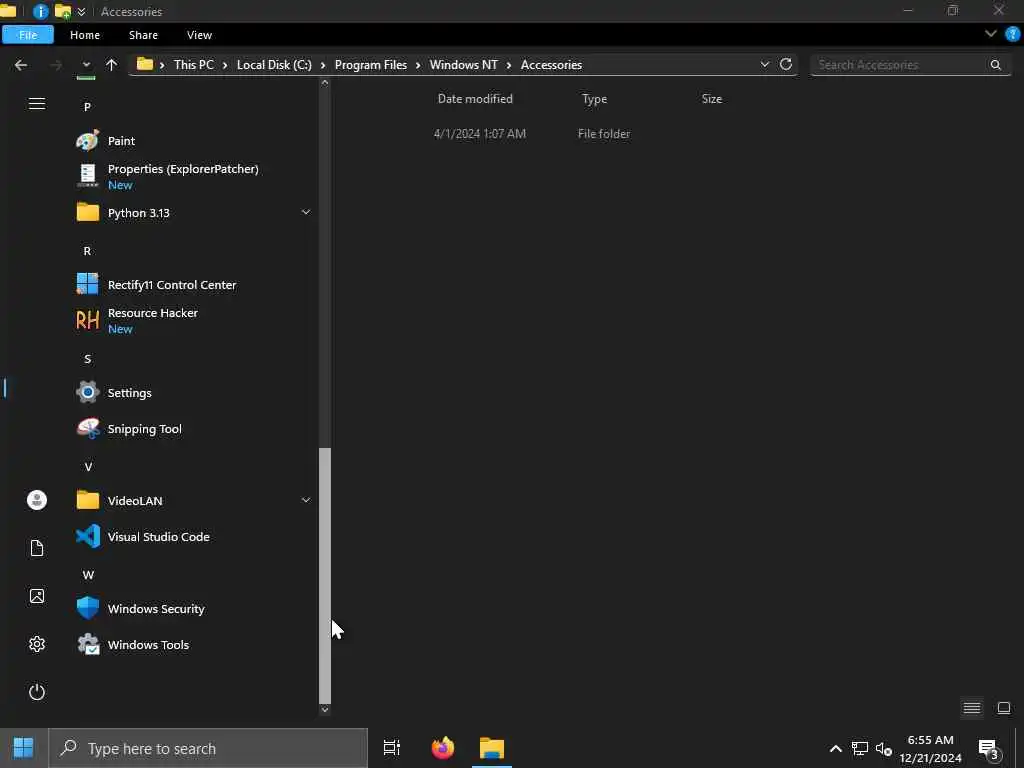This screenshot has width=1024, height=768.
Task: Click the VideoLAN folder icon
Action: point(88,500)
